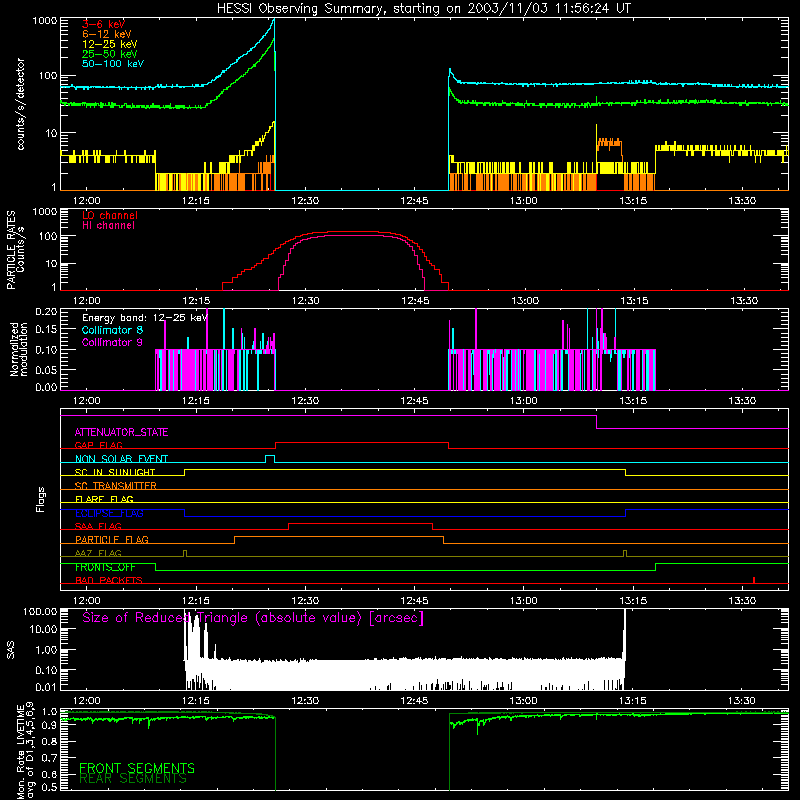Click 12:45 tick label under modulation panel
The width and height of the screenshot is (800, 800).
click(x=414, y=401)
